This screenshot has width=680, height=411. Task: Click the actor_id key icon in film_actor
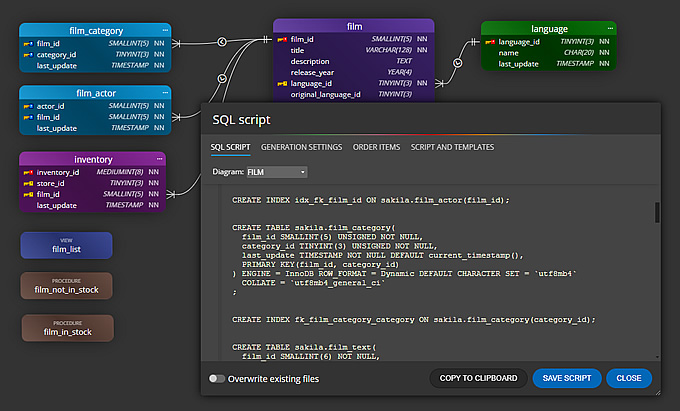tap(28, 105)
